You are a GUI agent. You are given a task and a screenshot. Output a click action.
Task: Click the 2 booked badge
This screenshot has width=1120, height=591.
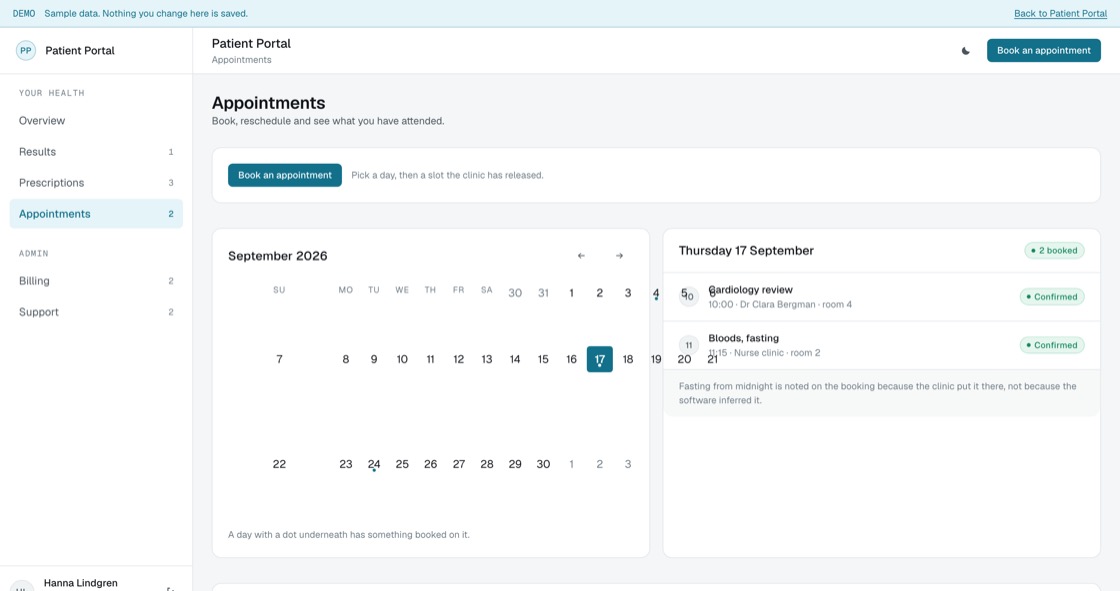[x=1054, y=251]
